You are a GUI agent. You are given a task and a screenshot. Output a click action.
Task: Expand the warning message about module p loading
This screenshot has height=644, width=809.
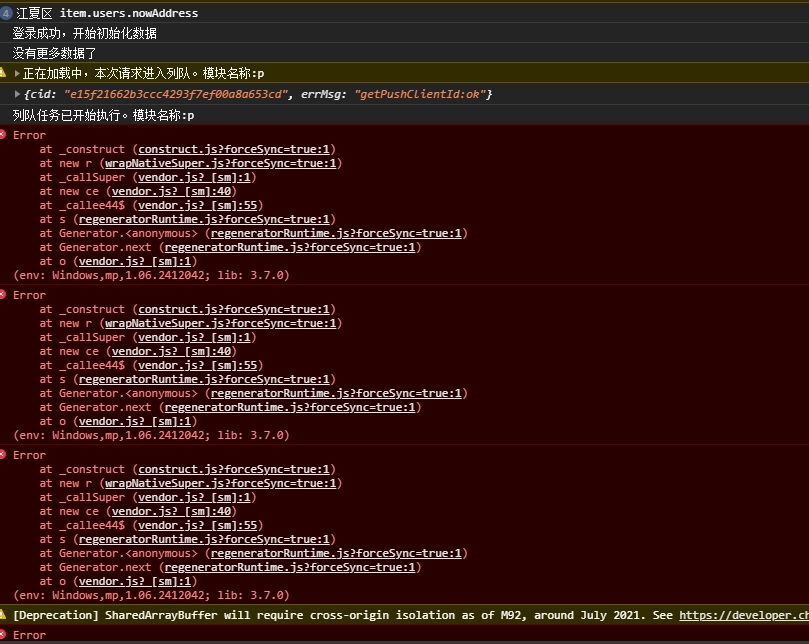tap(17, 73)
